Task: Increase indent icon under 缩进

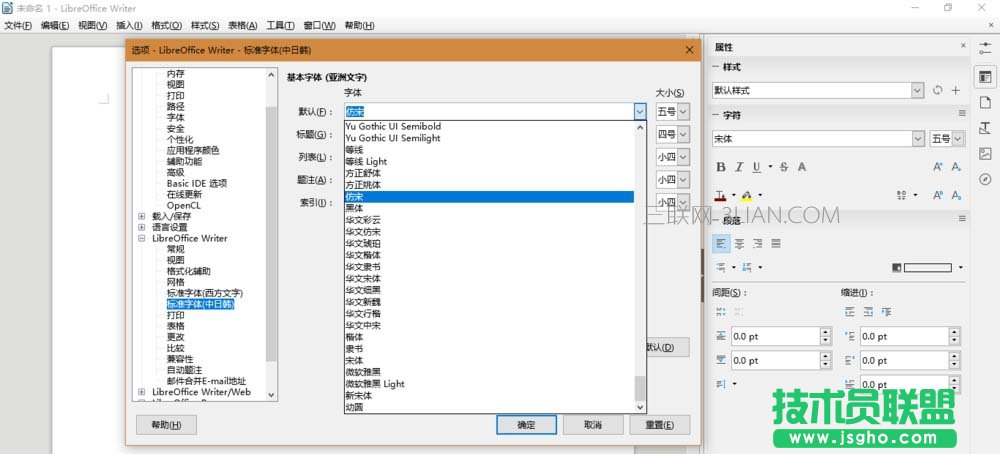Action: [849, 312]
